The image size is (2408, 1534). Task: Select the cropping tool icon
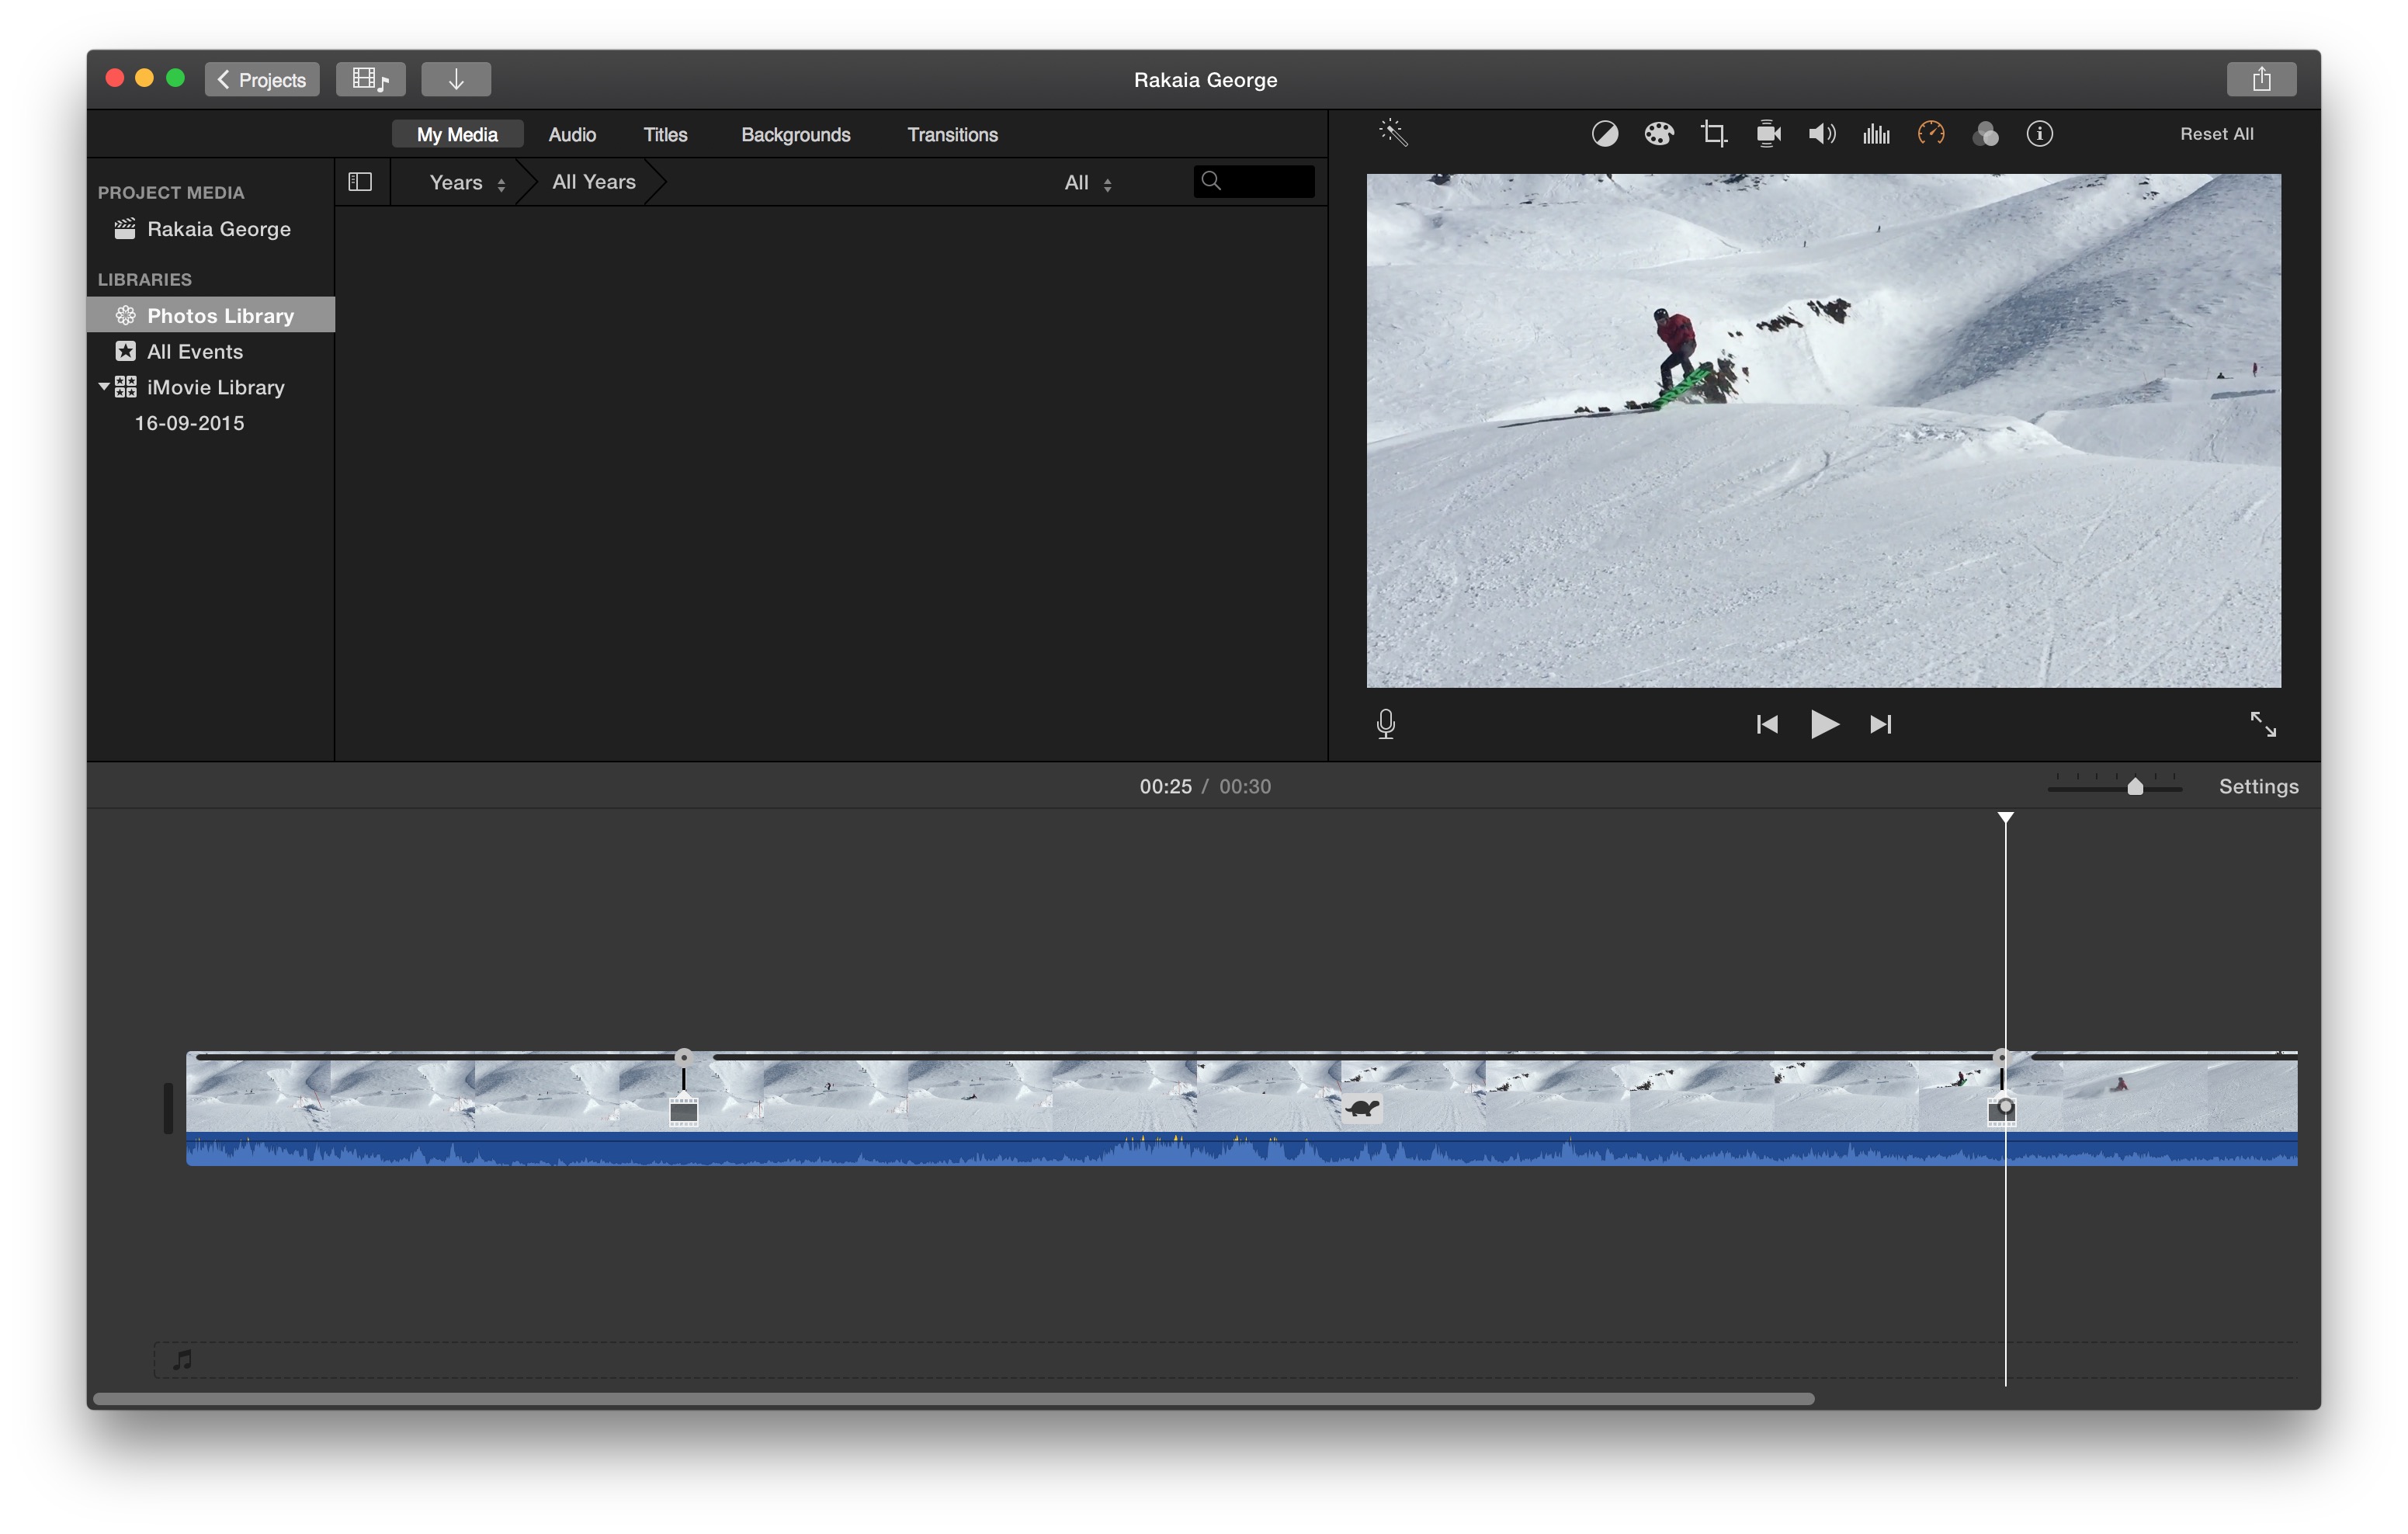pos(1713,134)
